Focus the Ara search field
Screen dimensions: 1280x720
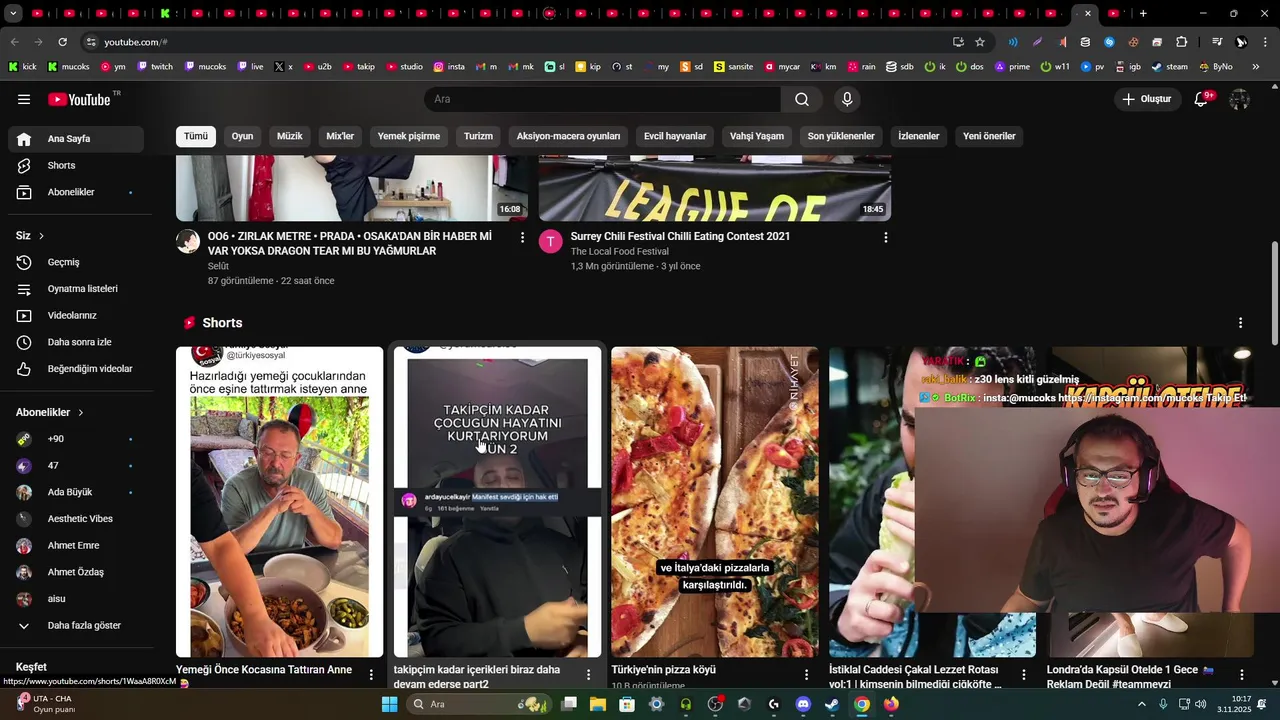[603, 99]
